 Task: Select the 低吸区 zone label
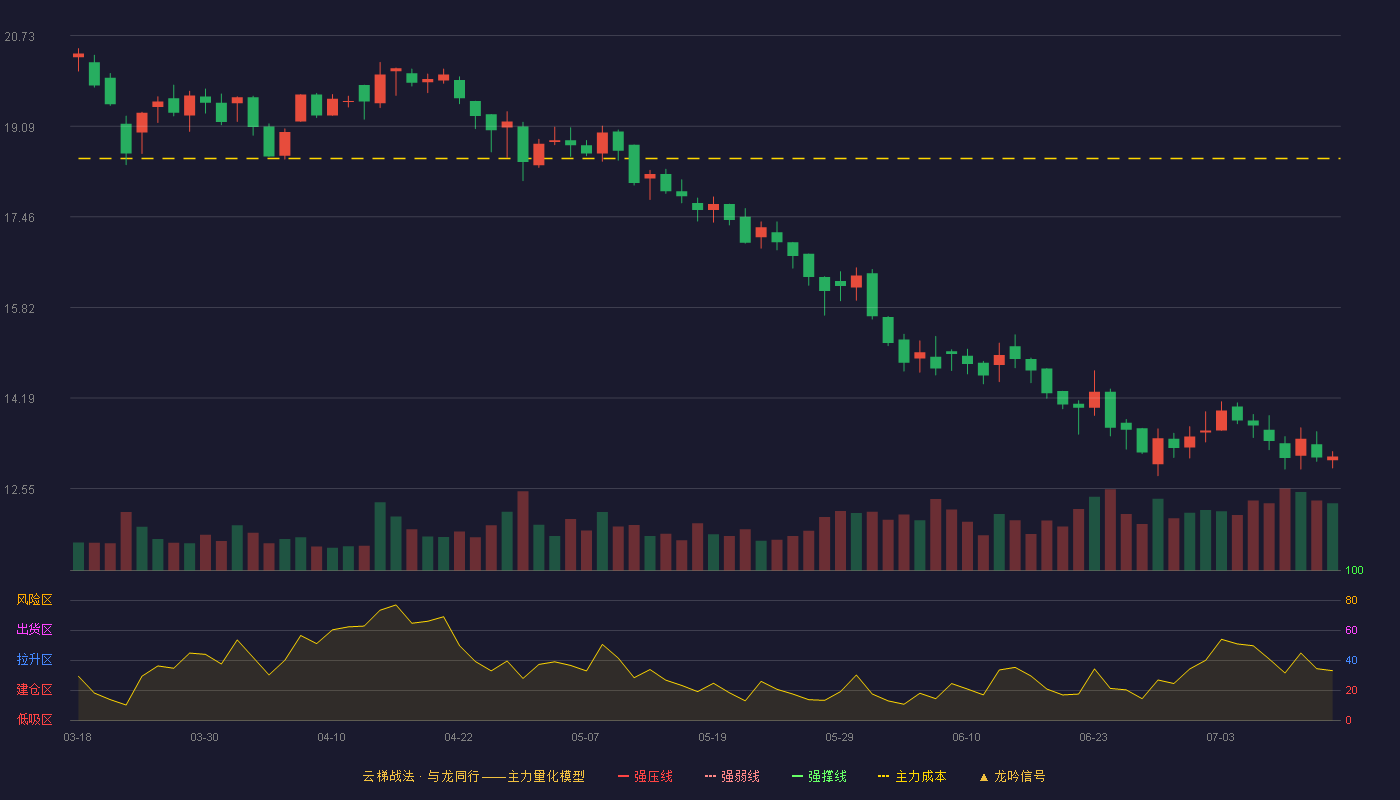click(34, 720)
